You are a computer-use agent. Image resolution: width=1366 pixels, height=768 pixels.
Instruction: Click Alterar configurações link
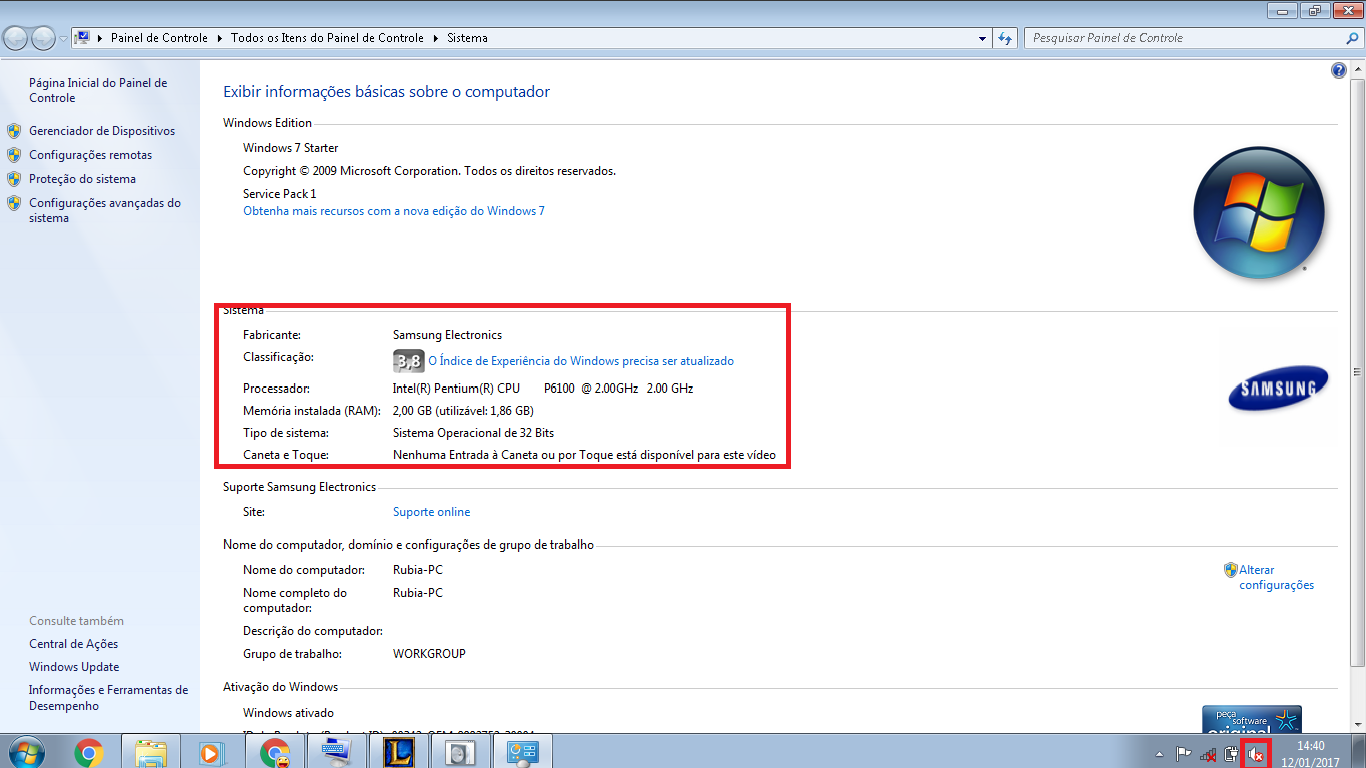[1276, 577]
